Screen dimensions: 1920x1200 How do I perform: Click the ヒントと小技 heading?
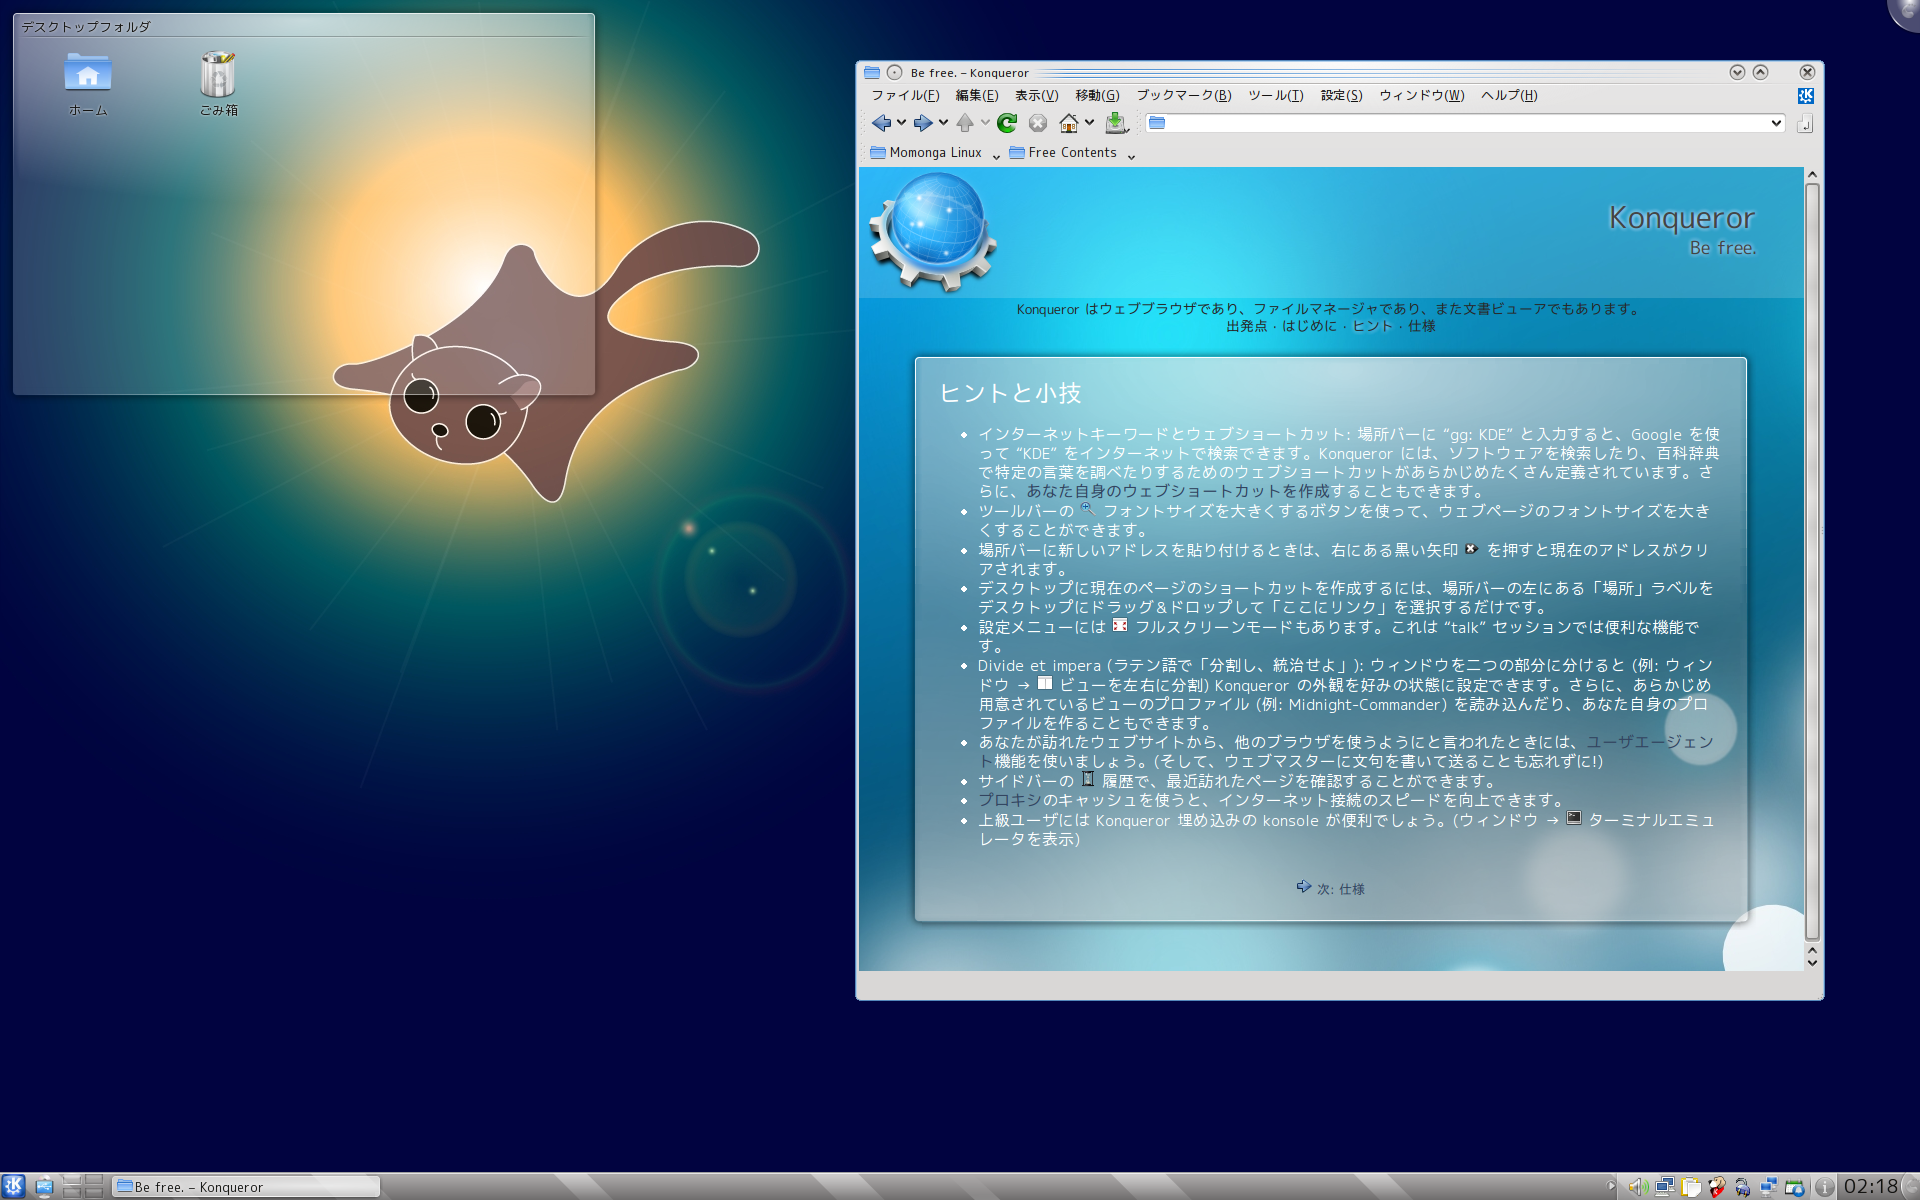click(x=1010, y=393)
